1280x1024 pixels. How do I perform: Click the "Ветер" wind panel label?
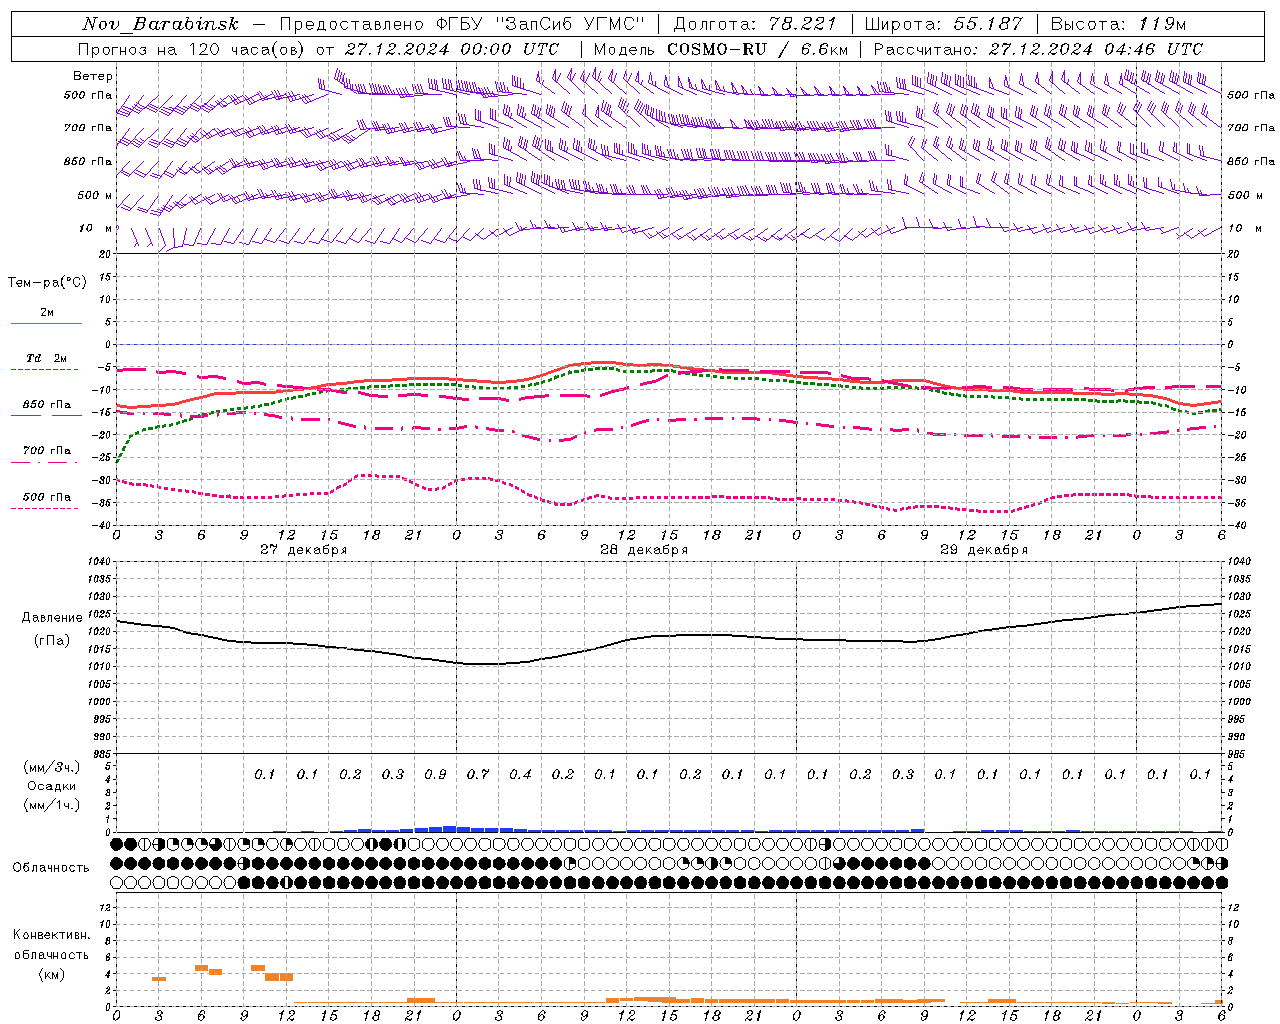click(93, 76)
